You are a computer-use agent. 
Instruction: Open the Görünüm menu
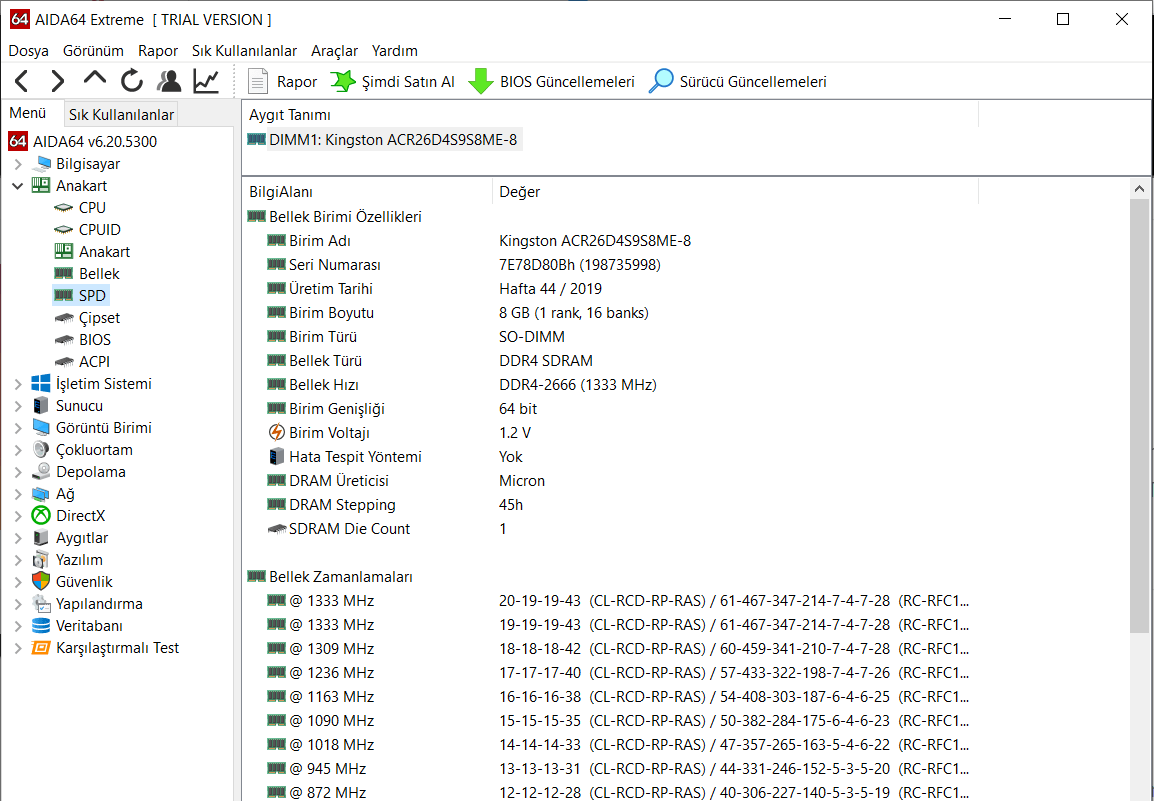93,51
